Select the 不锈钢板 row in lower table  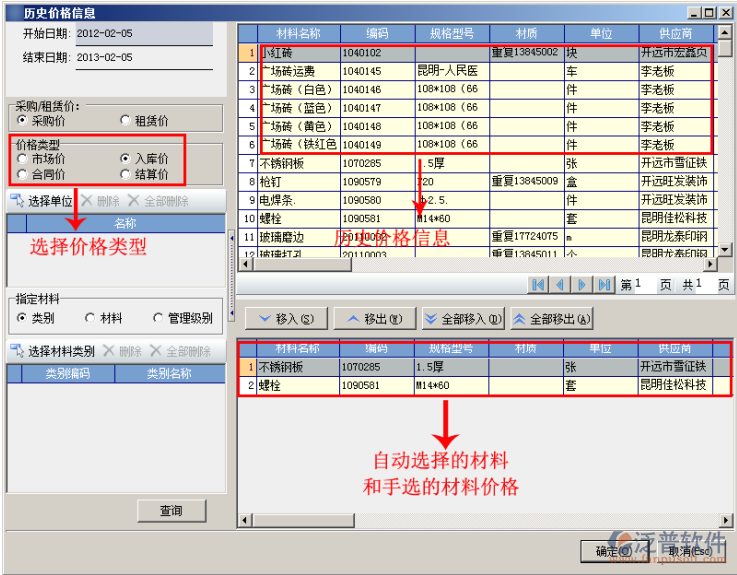(298, 367)
